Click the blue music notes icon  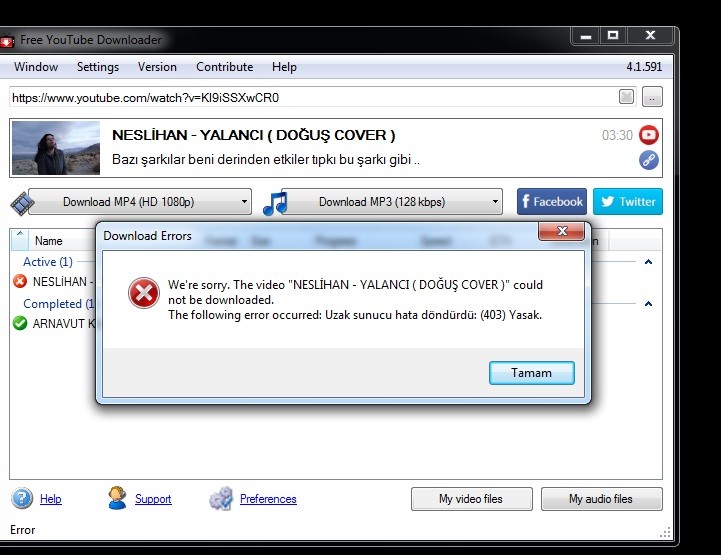275,202
